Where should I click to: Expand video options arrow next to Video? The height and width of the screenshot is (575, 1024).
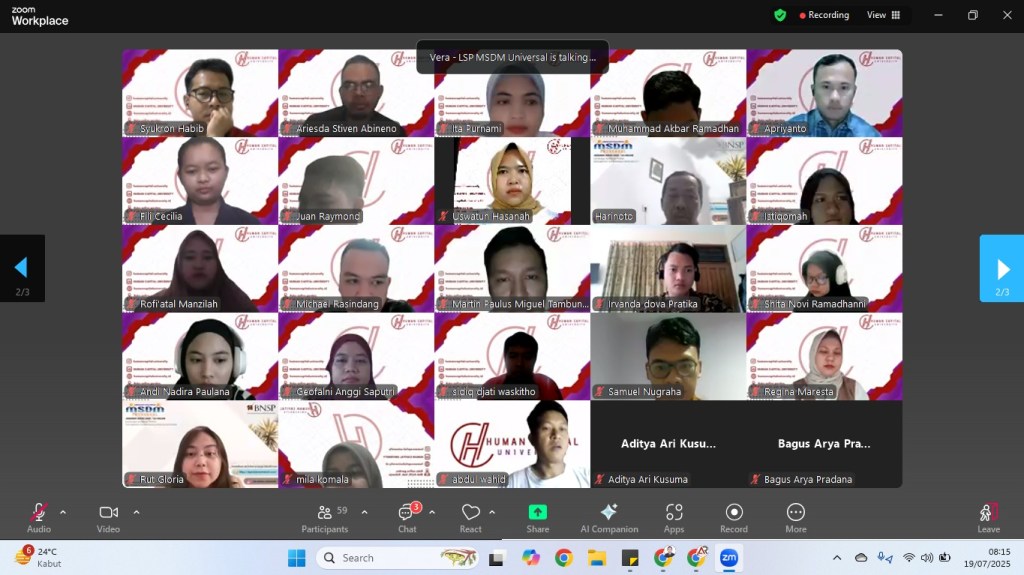click(x=136, y=512)
